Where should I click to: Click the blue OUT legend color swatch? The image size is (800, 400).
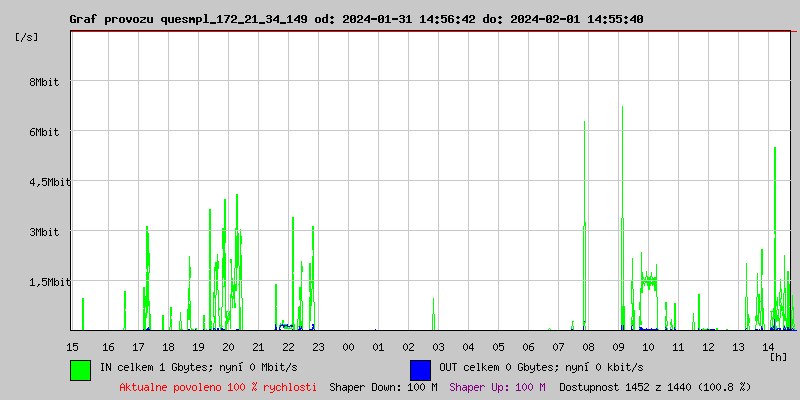420,369
